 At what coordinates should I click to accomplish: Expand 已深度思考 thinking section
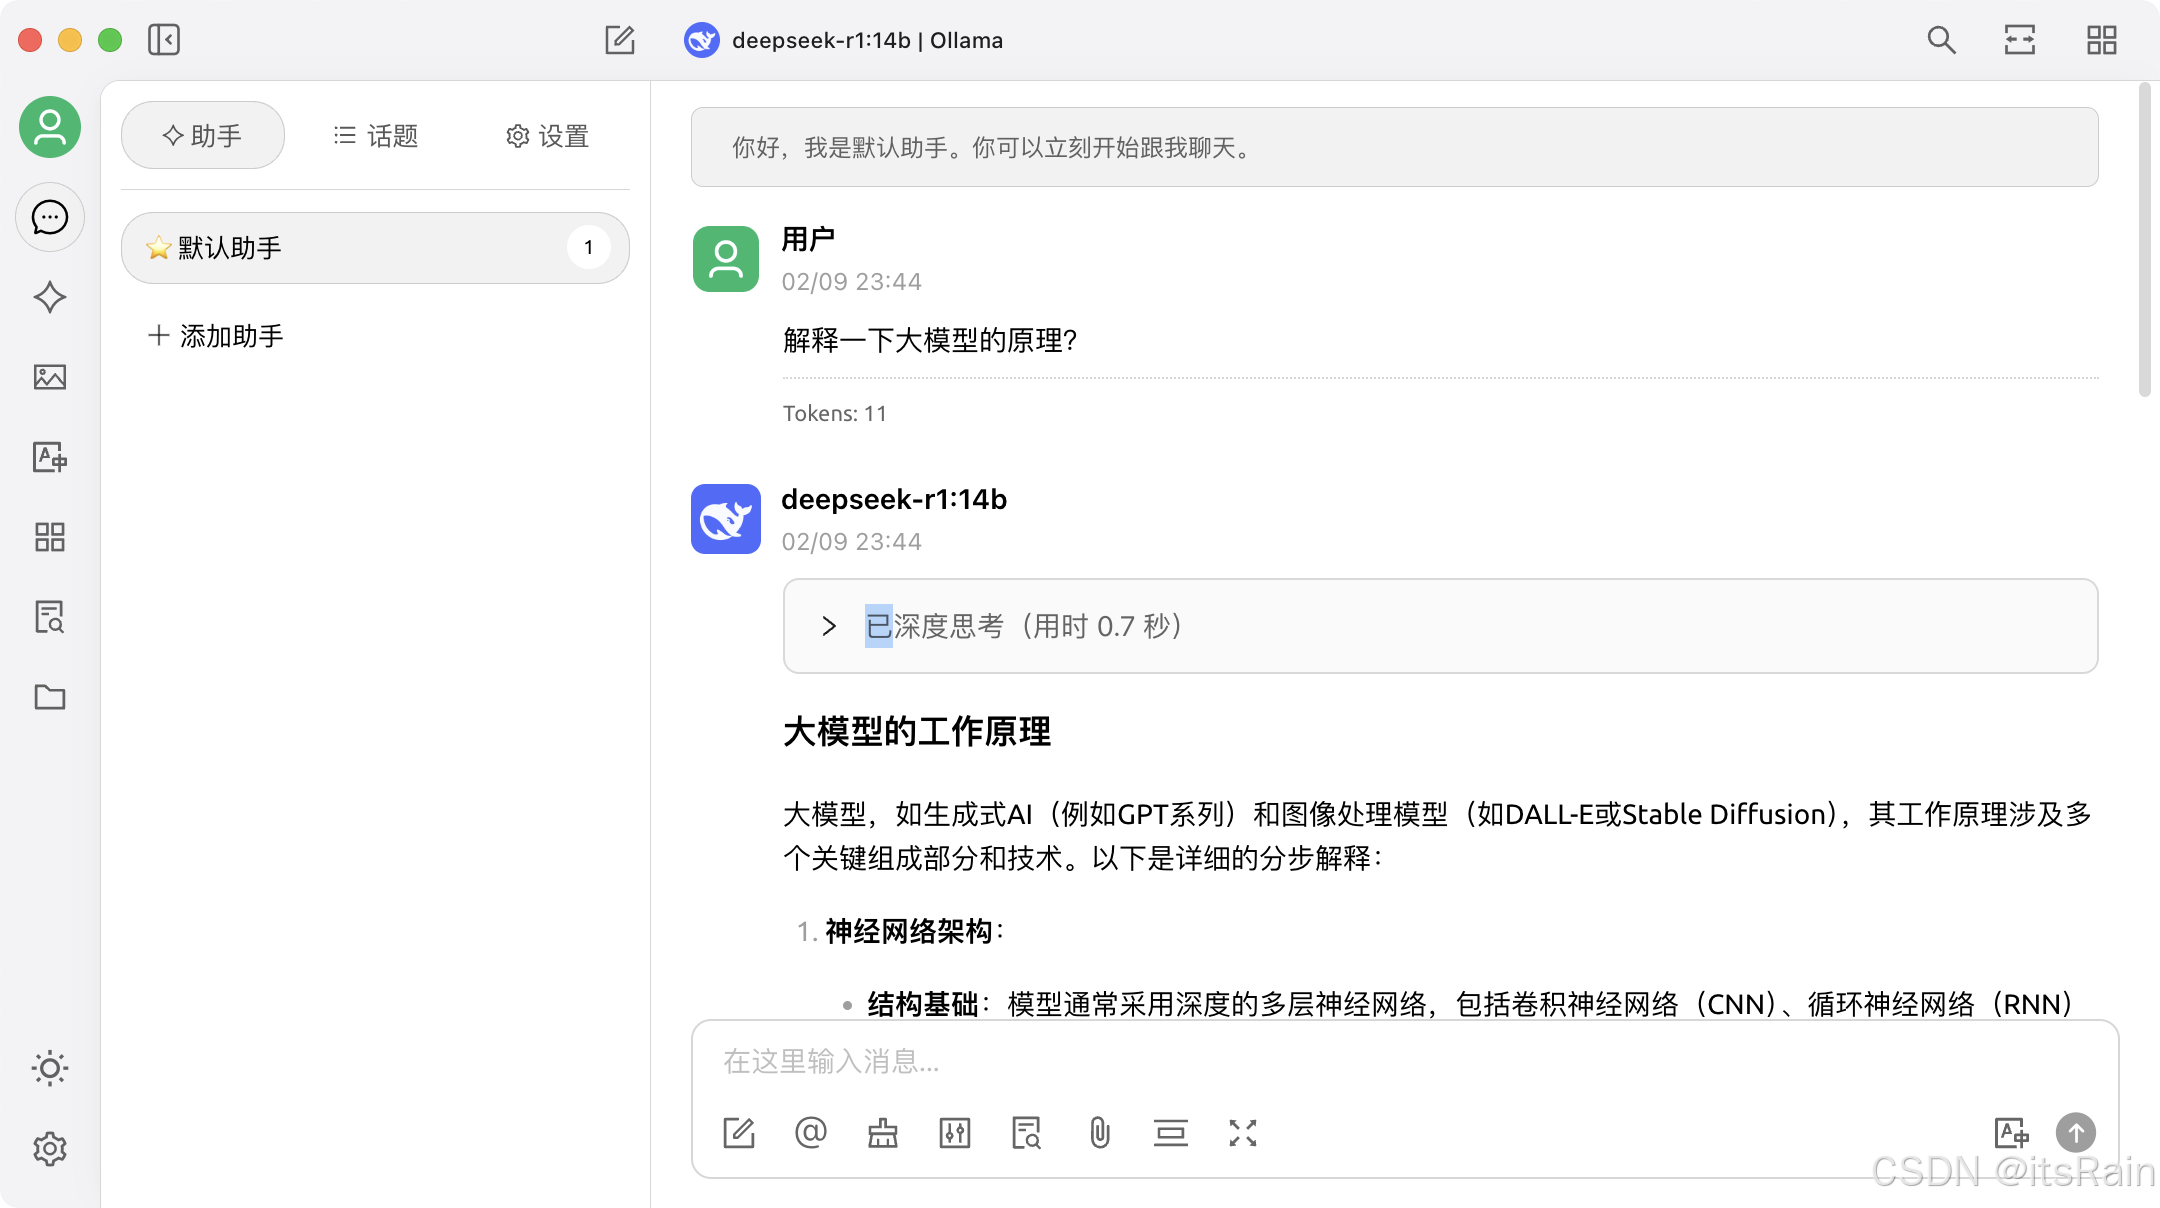(1440, 626)
